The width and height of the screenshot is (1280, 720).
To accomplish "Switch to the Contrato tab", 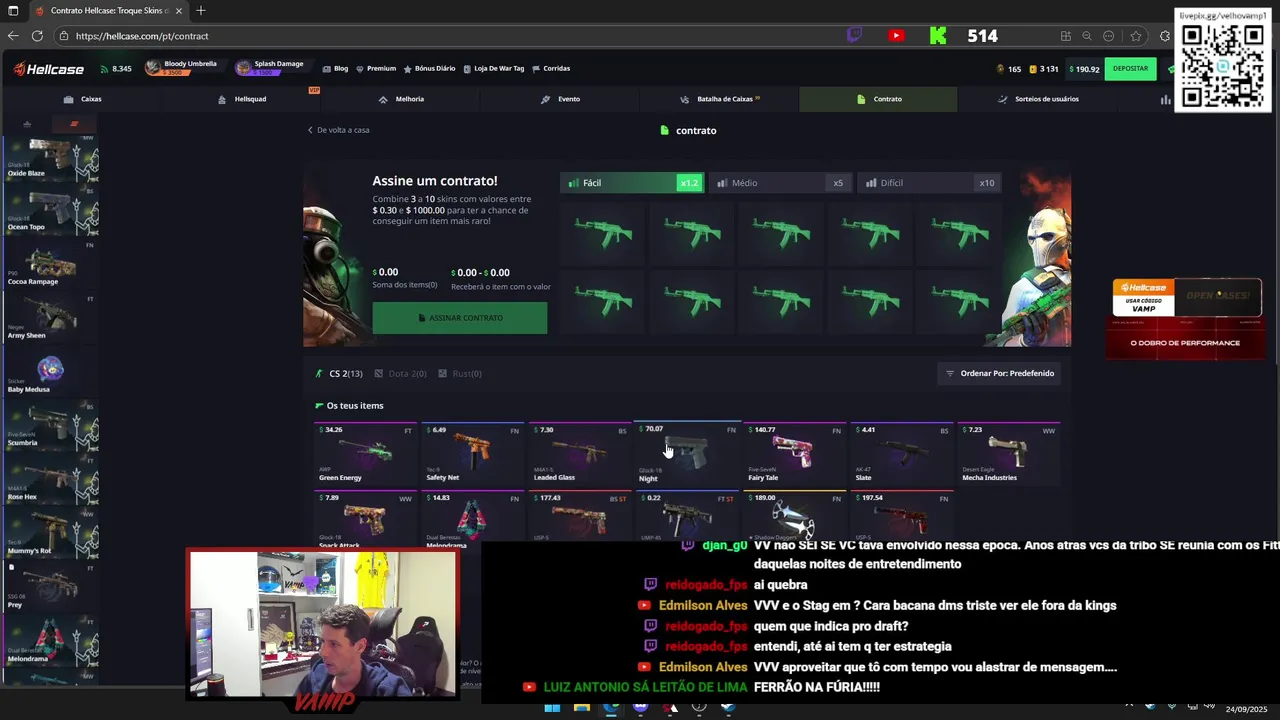I will (x=878, y=99).
